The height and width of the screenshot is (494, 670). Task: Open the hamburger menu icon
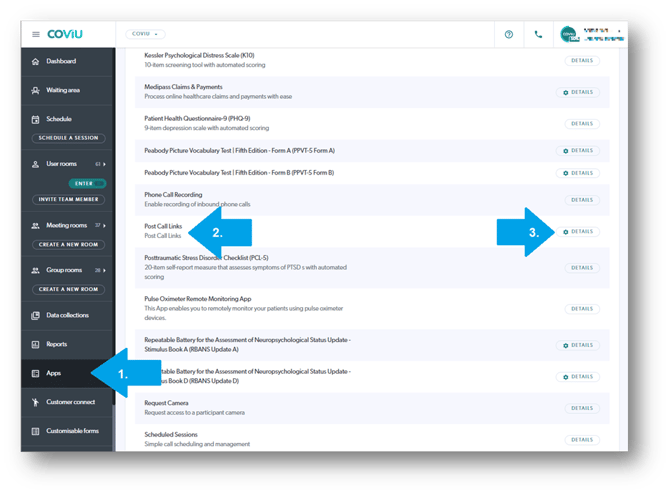coord(36,34)
